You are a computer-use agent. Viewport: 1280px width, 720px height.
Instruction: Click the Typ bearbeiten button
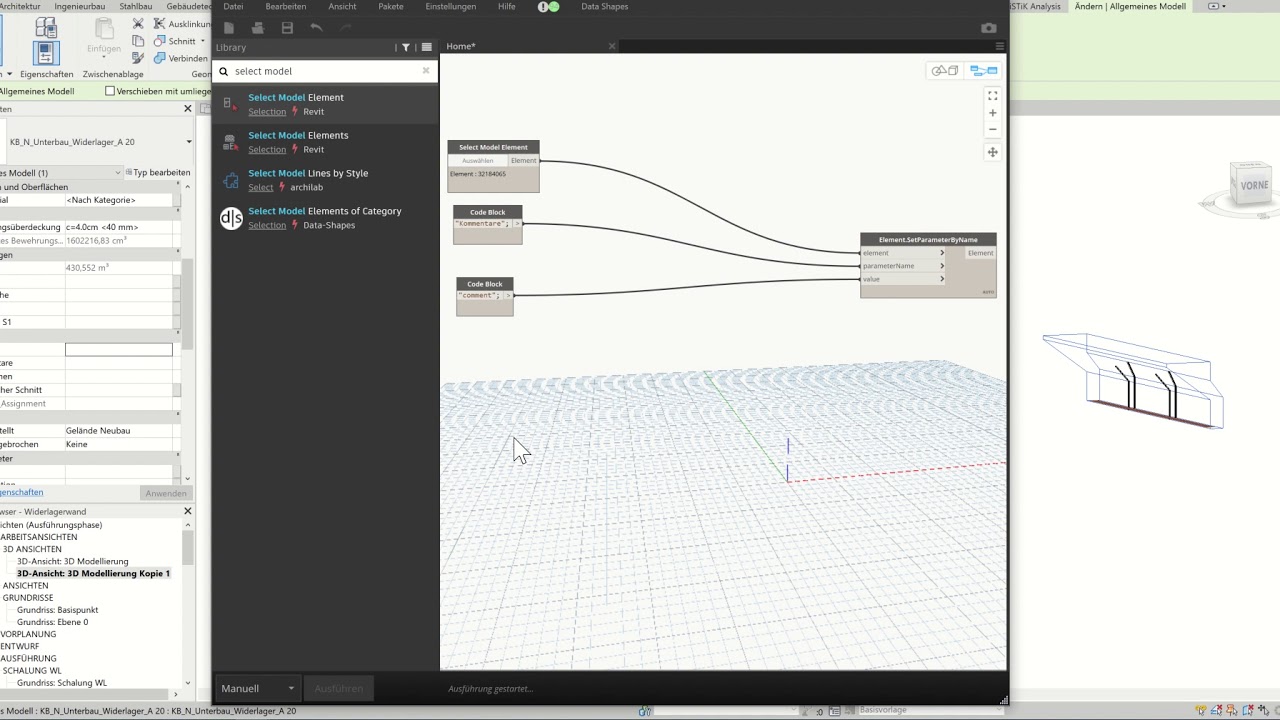coord(158,173)
